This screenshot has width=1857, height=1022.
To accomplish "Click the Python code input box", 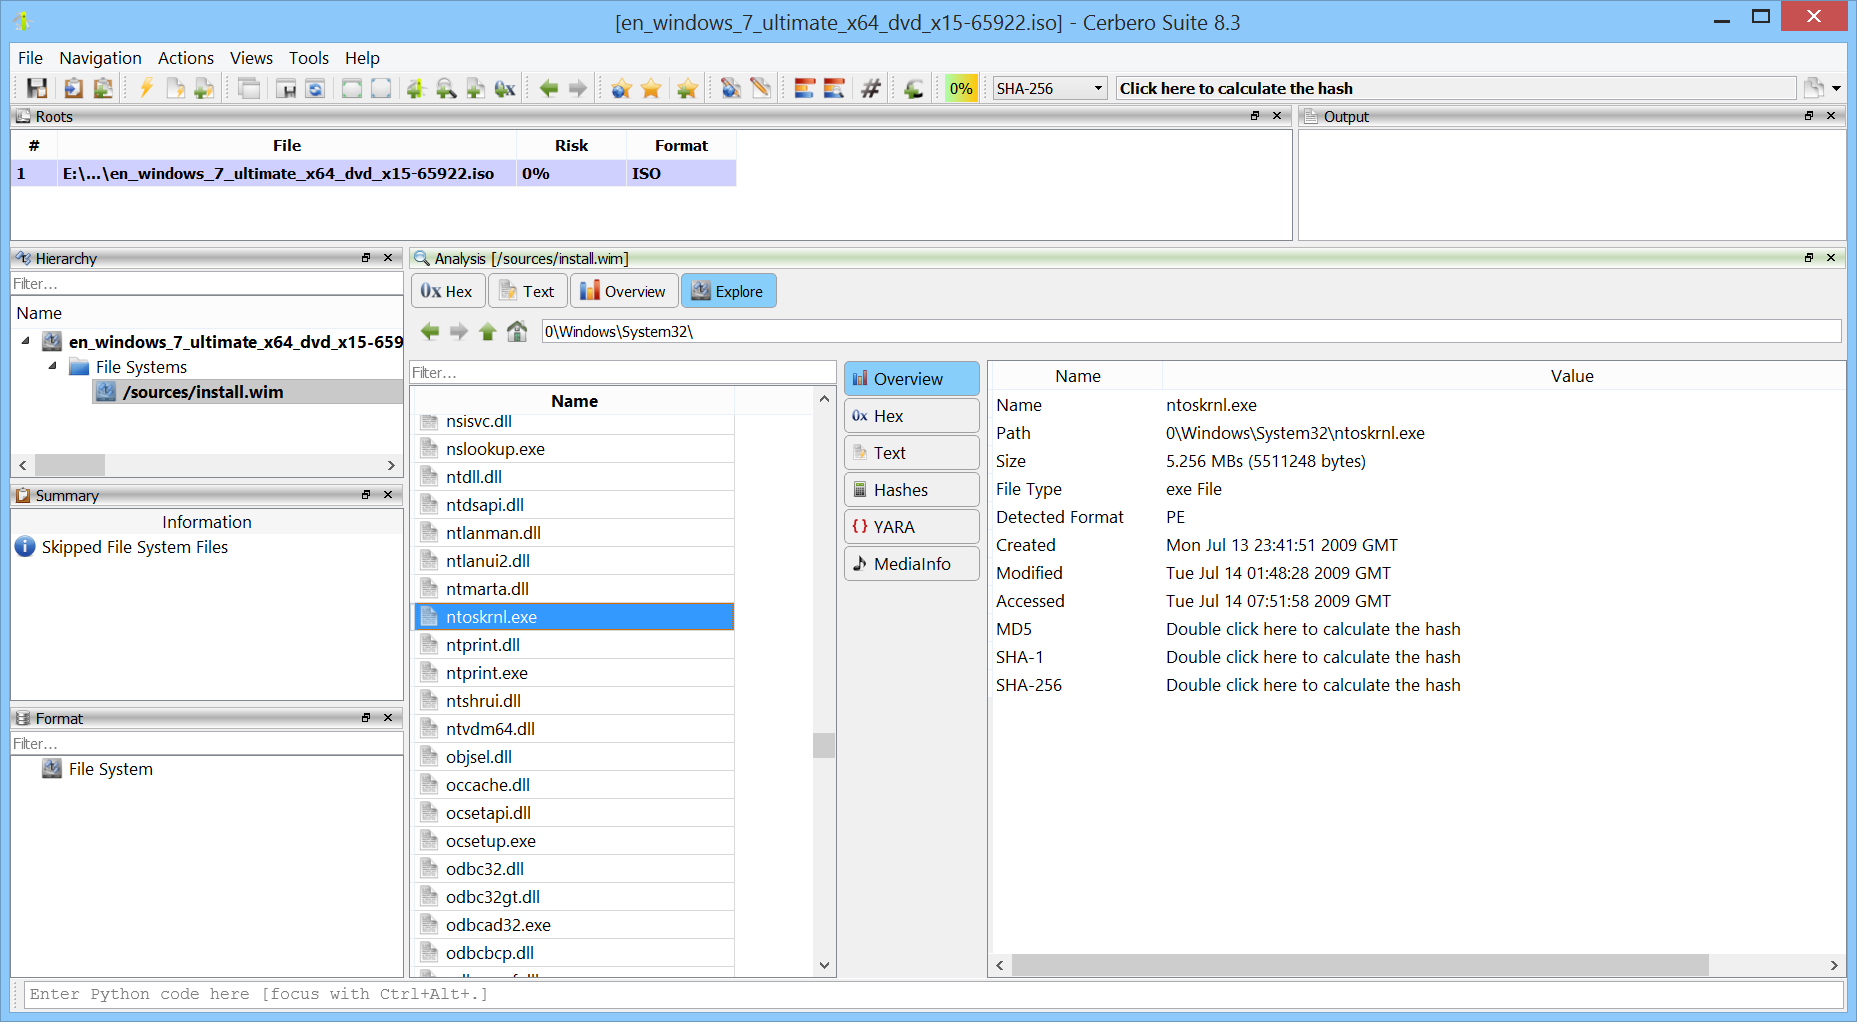I will point(934,994).
